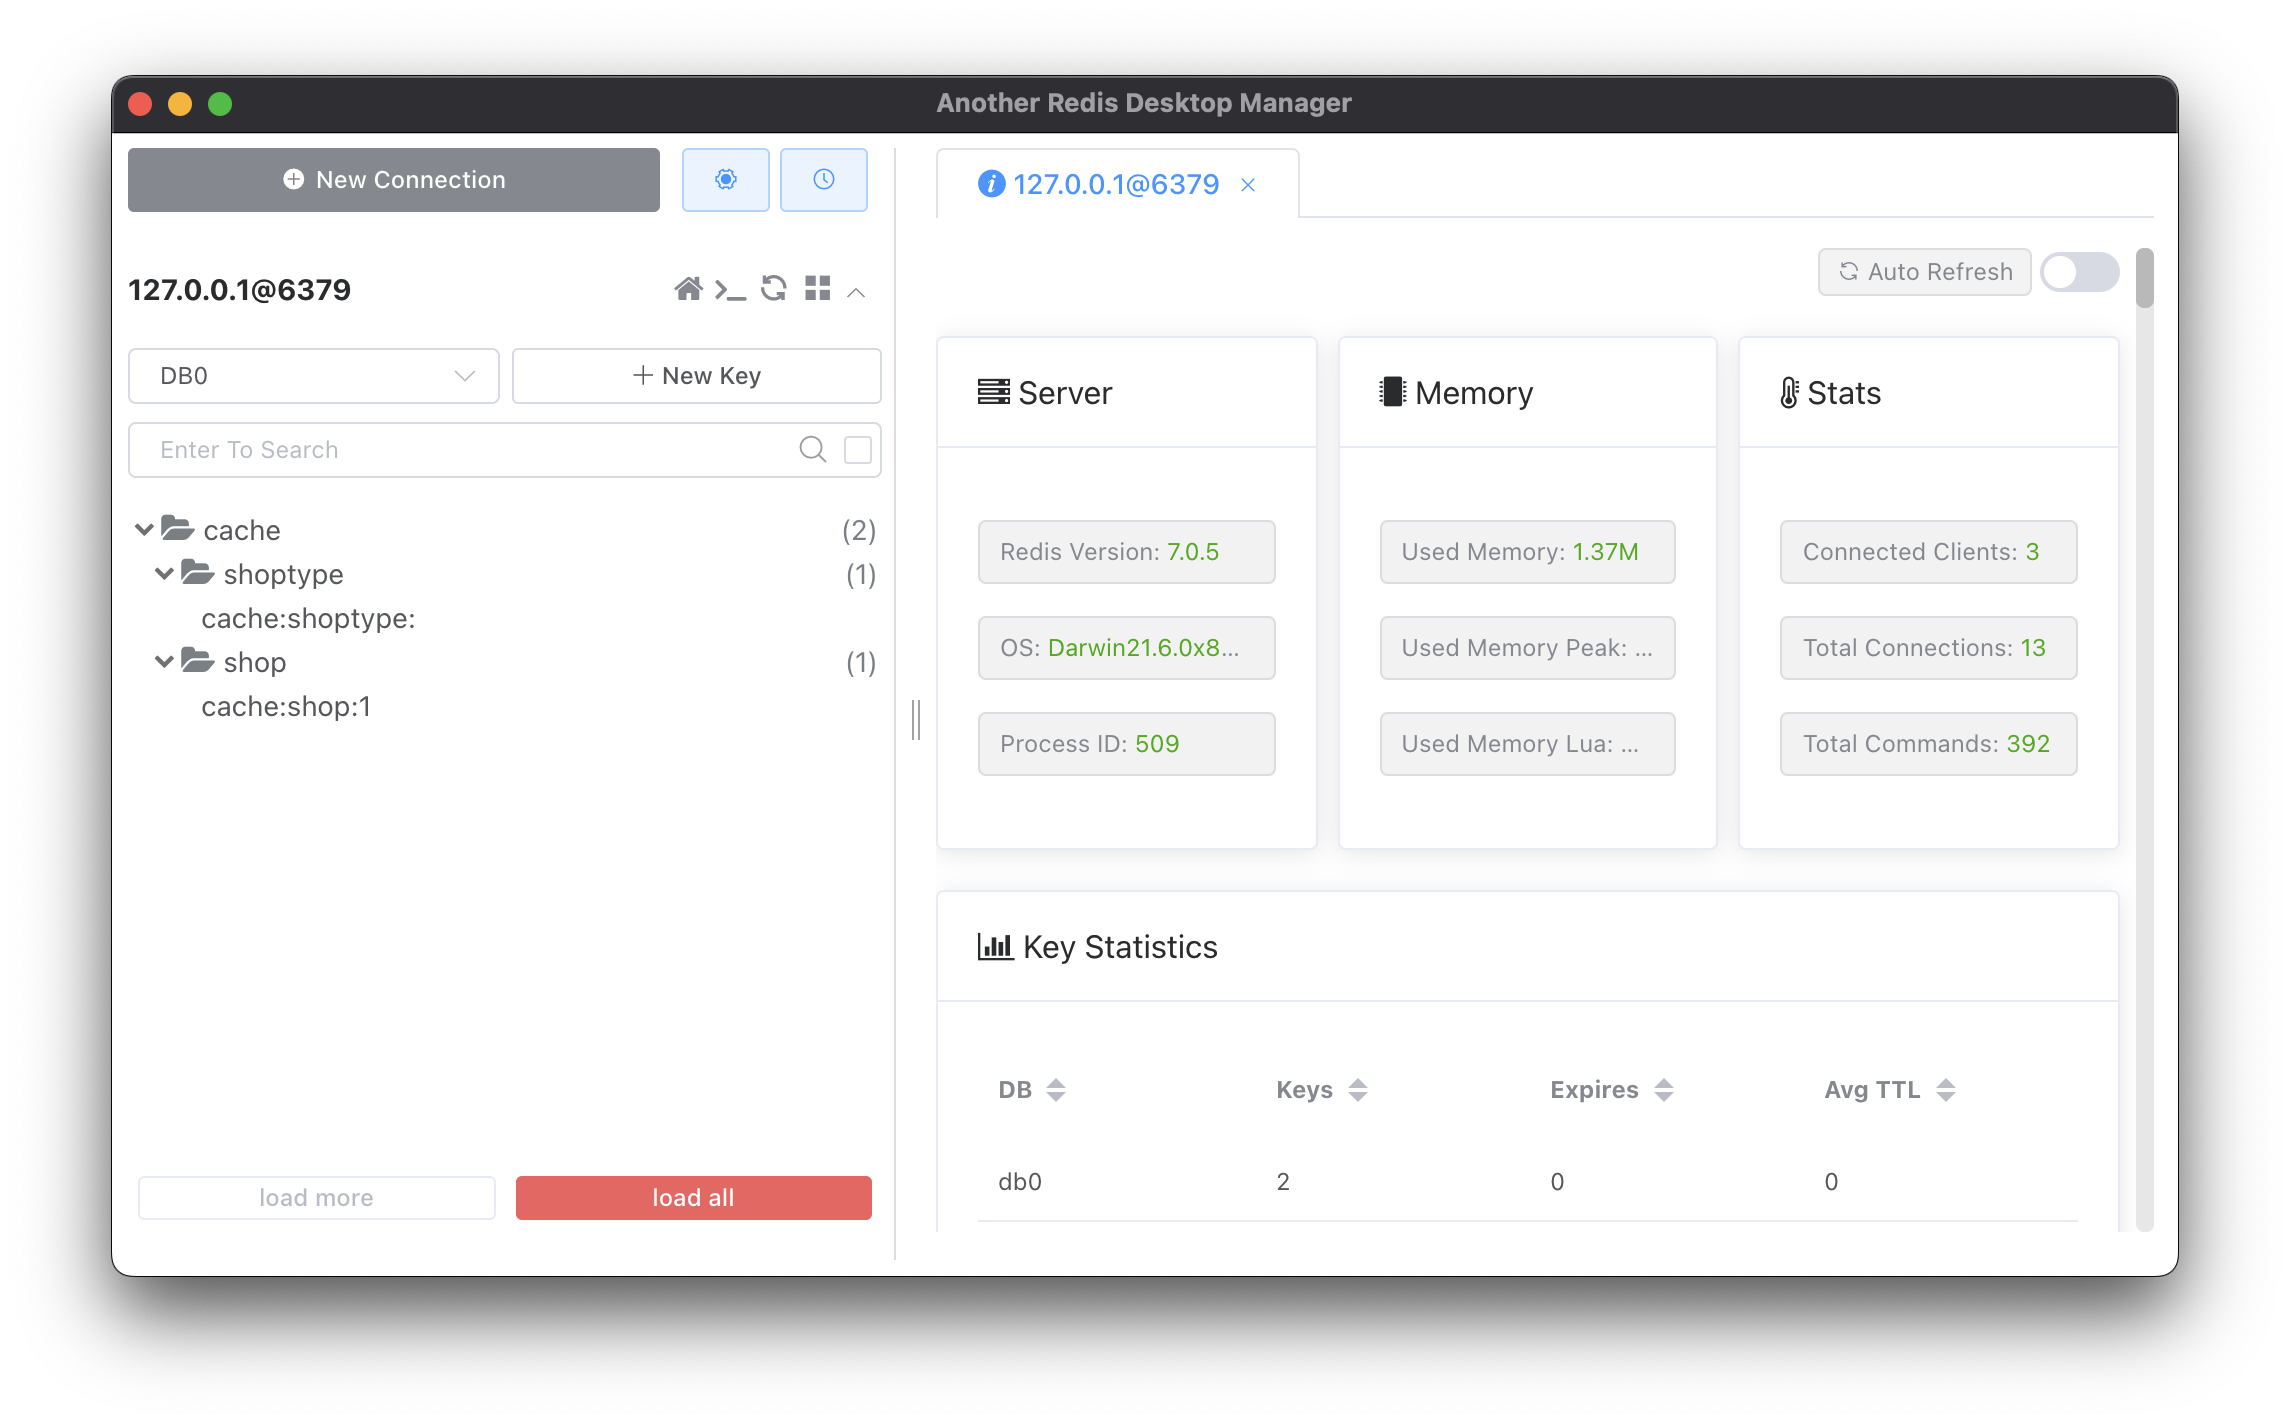
Task: Select the 127.0.0.1@6379 tab
Action: coord(1114,185)
